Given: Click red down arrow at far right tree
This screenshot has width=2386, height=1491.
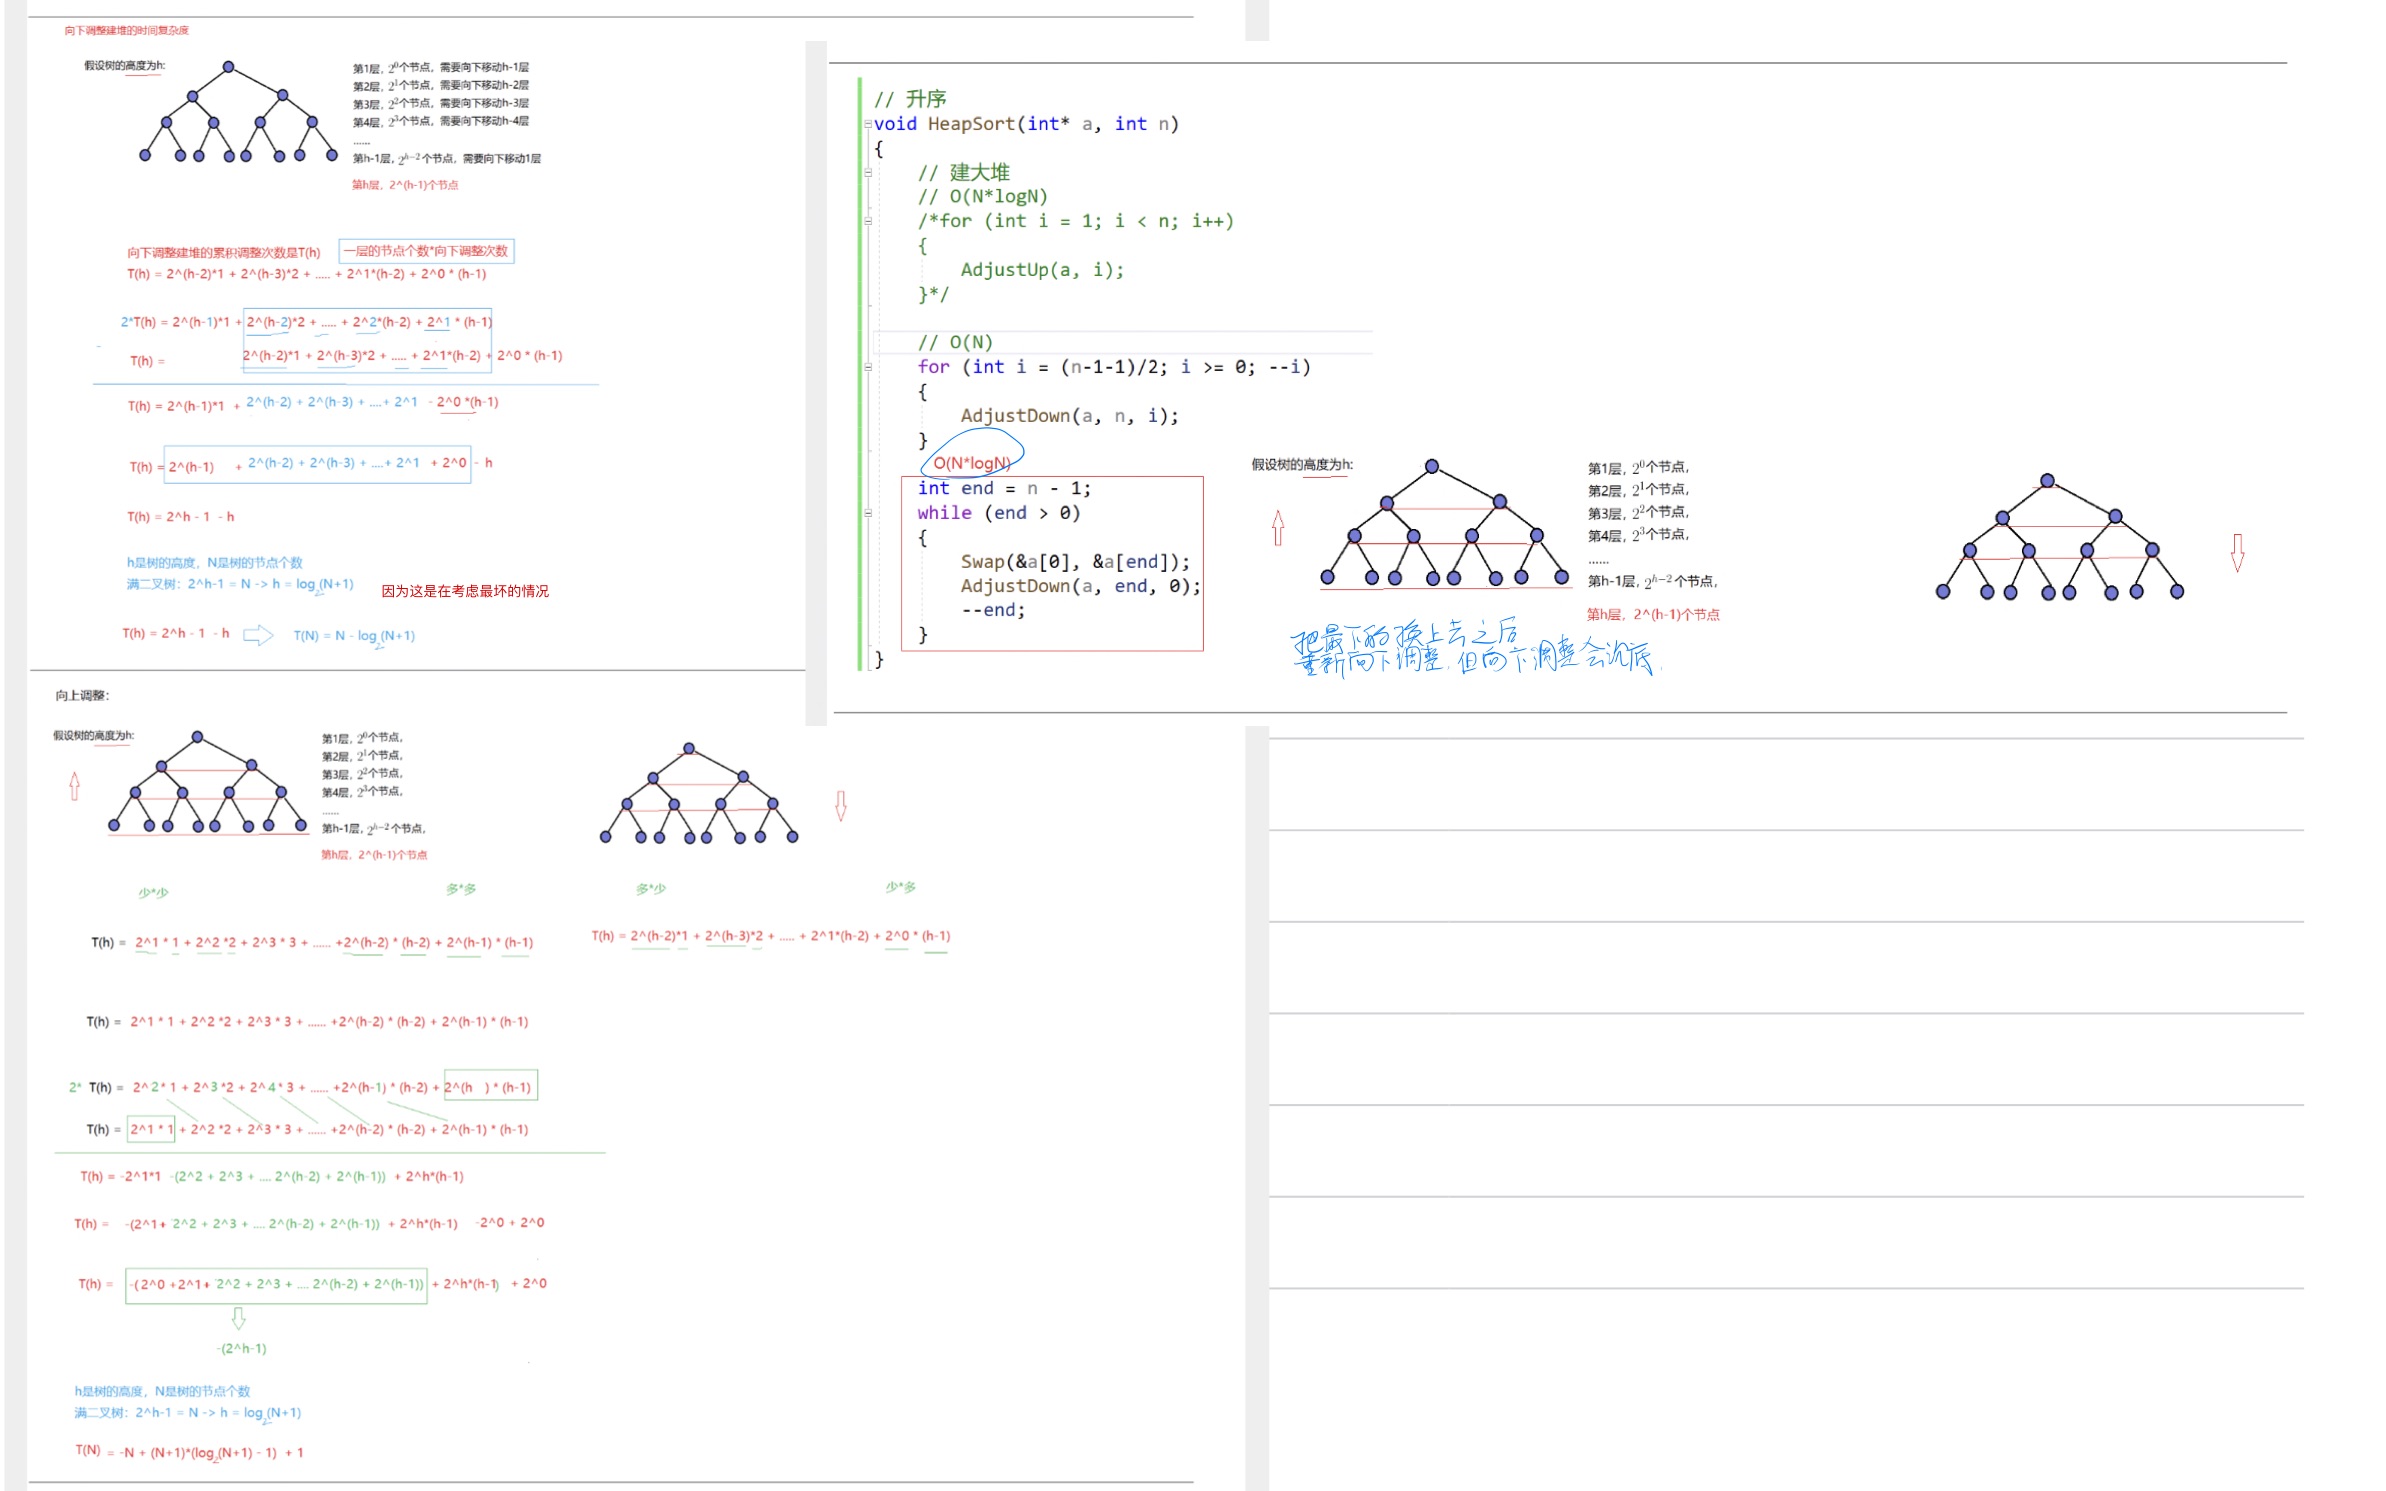Looking at the screenshot, I should 2237,552.
